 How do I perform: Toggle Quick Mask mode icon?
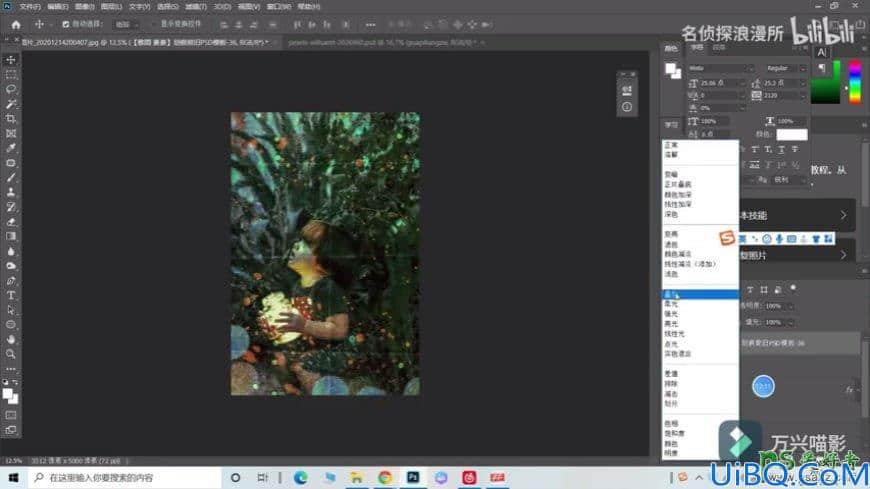point(11,415)
